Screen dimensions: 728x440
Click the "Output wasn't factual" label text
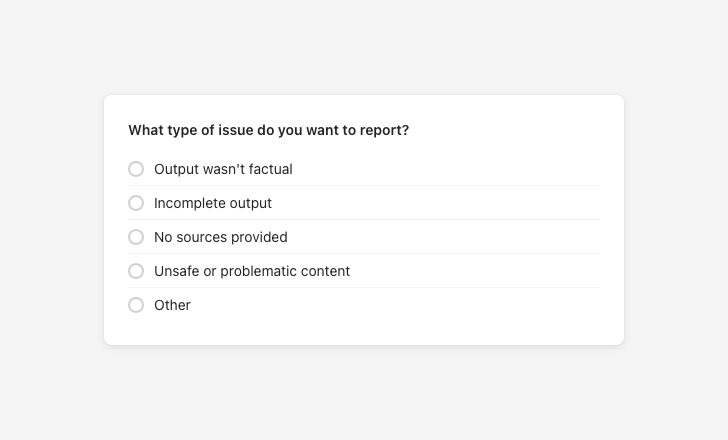click(223, 169)
